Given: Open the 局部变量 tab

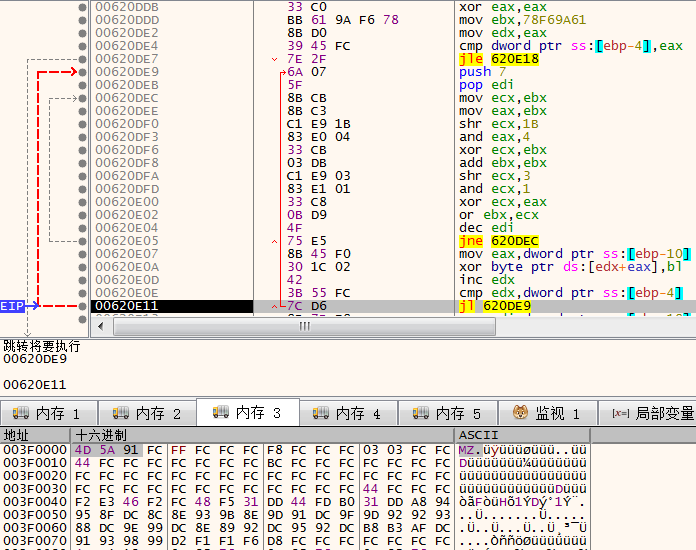Looking at the screenshot, I should click(x=647, y=414).
